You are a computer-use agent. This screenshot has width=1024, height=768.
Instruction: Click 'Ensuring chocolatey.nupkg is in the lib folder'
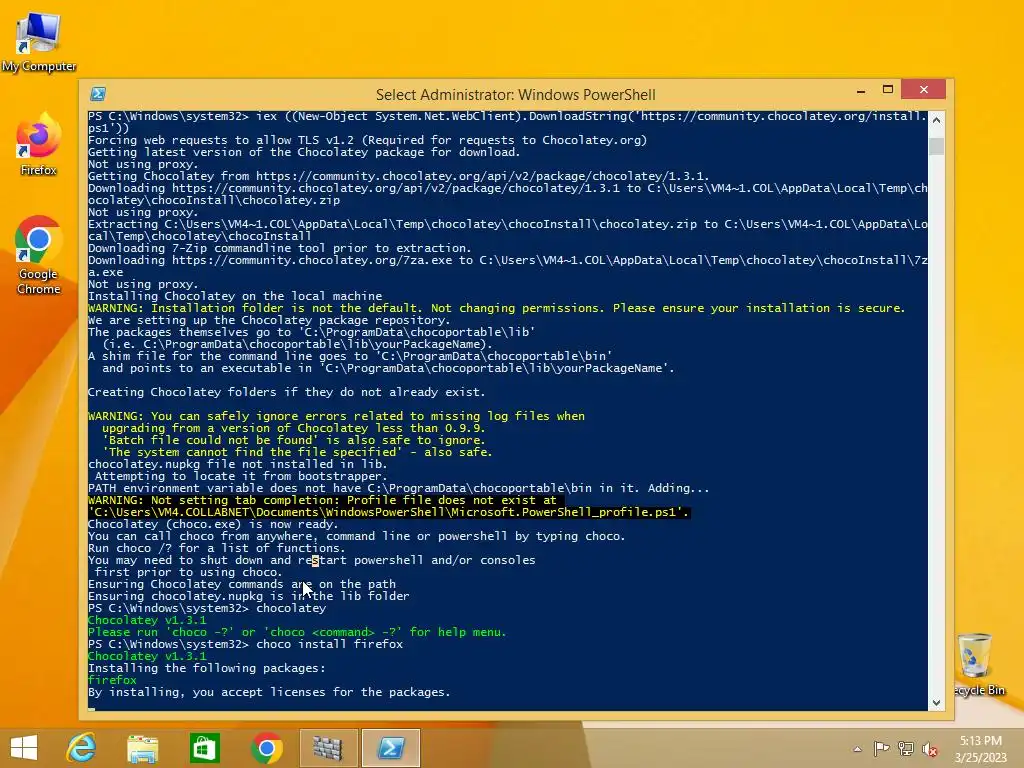click(x=248, y=596)
